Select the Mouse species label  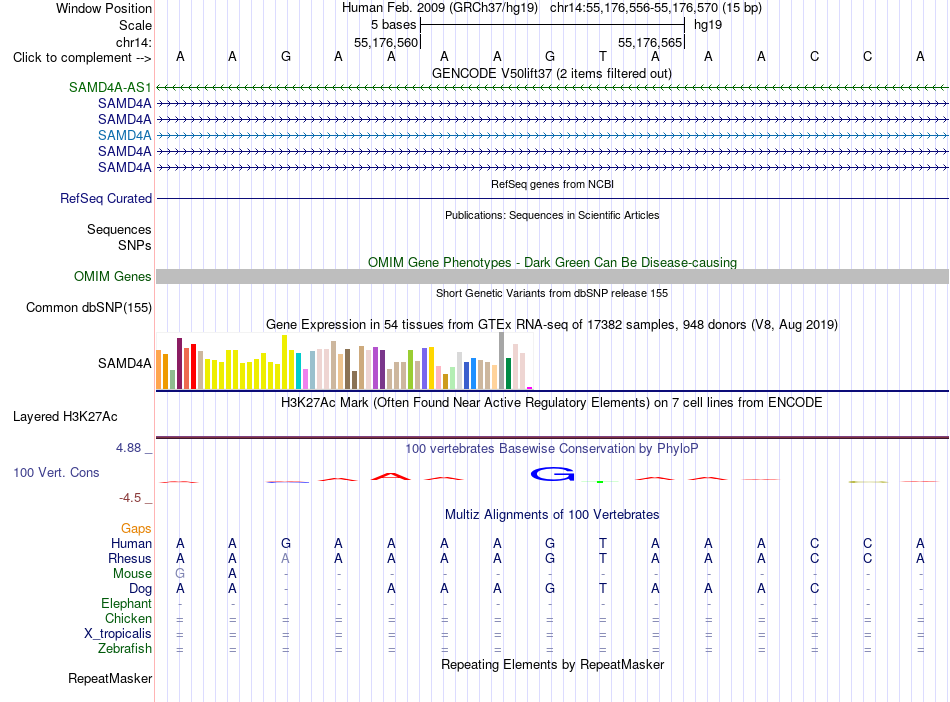[132, 573]
